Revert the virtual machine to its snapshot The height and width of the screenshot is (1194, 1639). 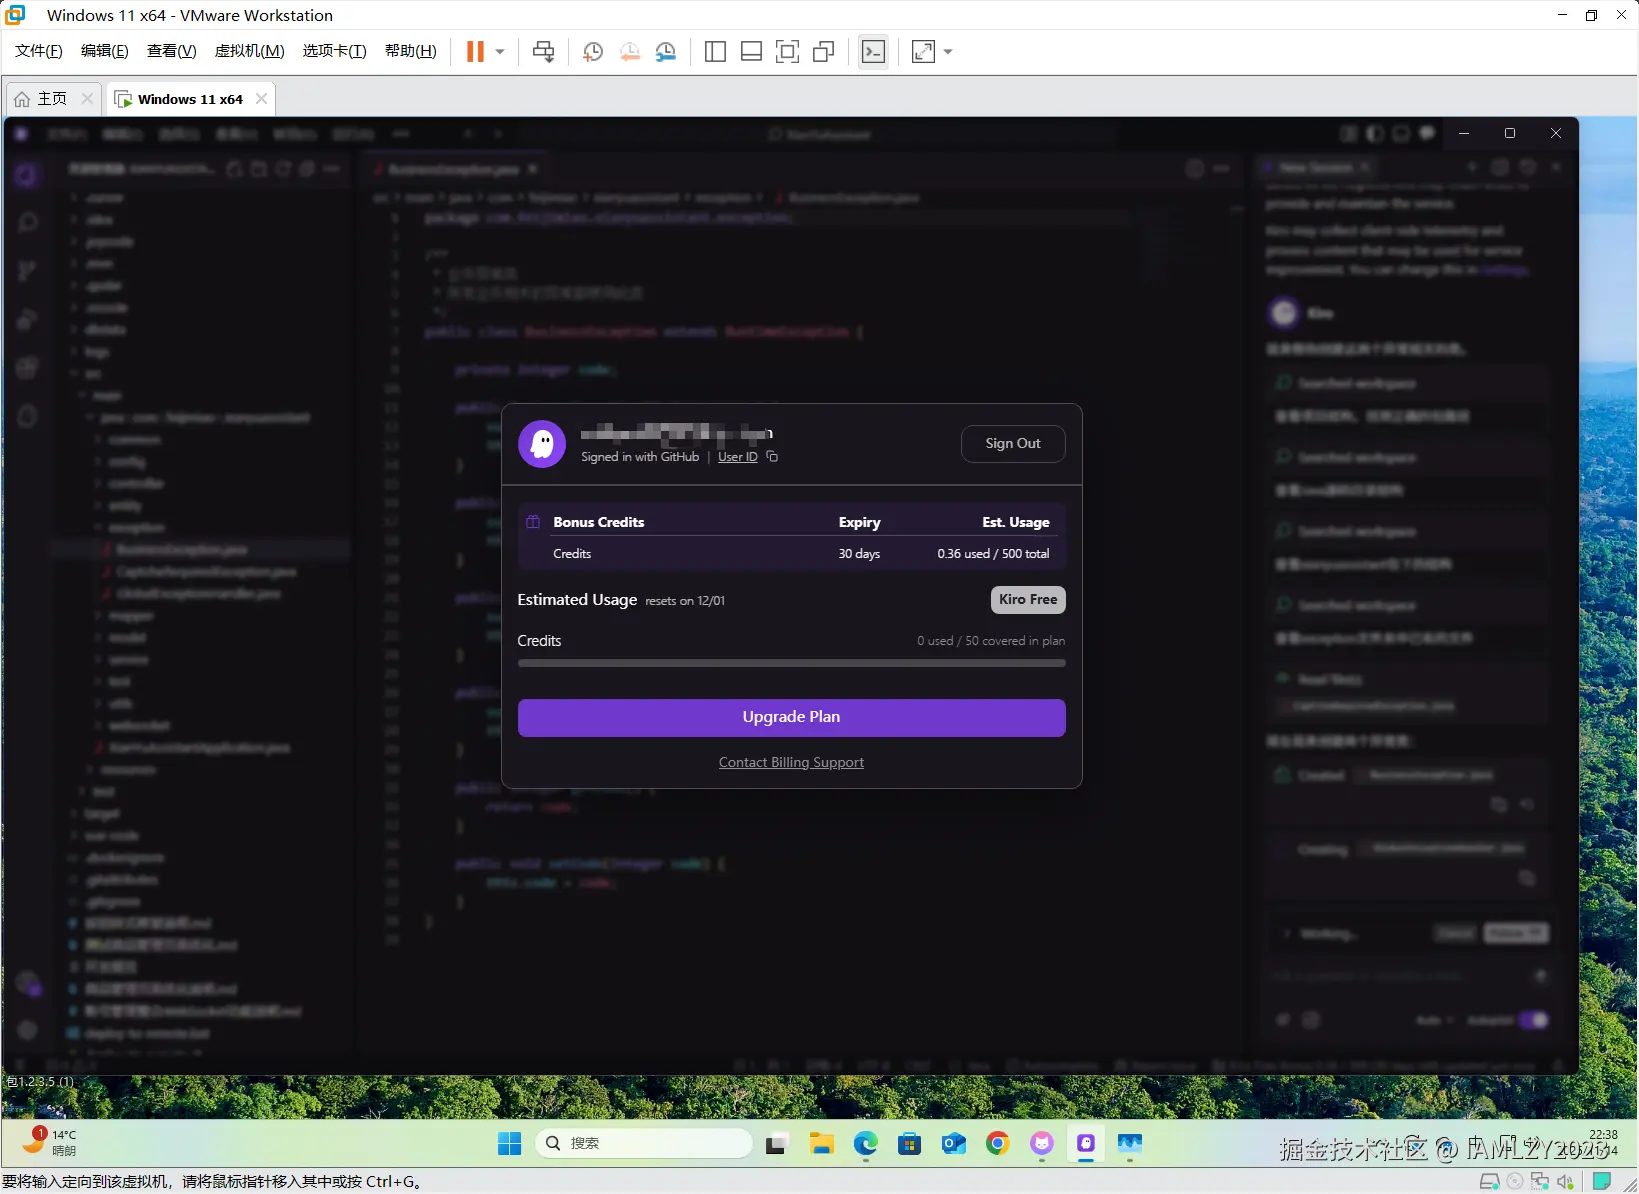click(630, 52)
